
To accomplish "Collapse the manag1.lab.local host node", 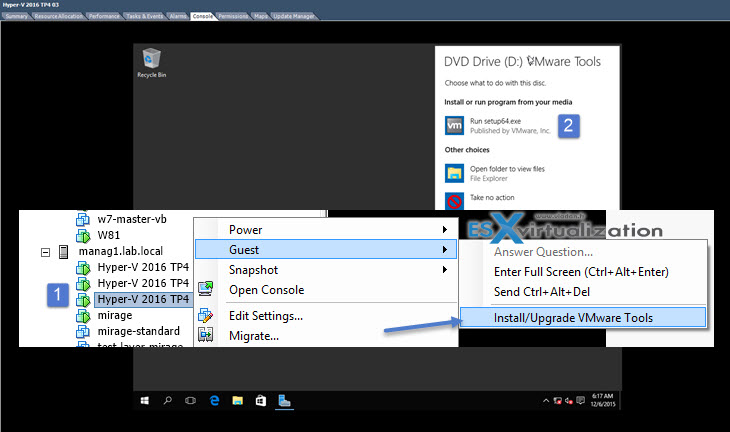I will (x=46, y=252).
